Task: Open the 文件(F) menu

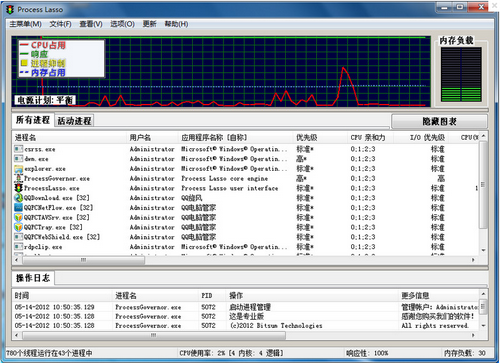Action: (60, 24)
